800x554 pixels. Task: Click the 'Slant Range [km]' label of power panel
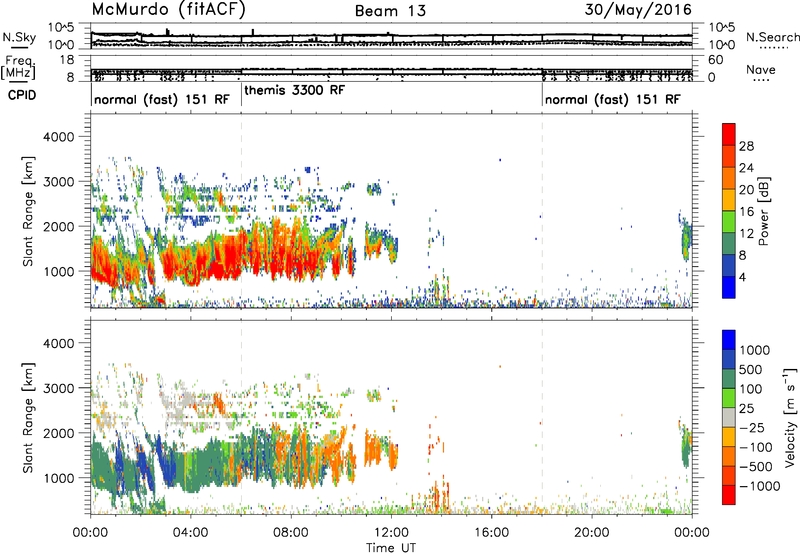tap(28, 211)
